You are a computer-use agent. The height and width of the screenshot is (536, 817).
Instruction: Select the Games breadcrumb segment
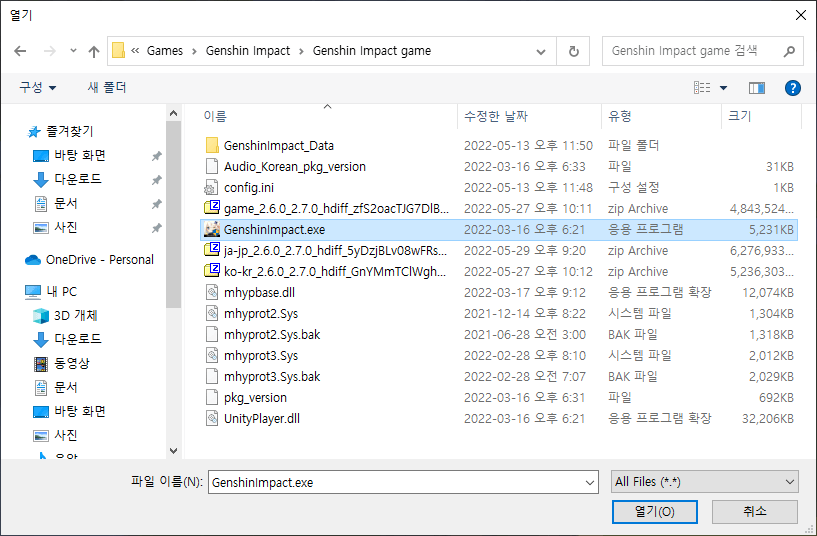(x=165, y=51)
